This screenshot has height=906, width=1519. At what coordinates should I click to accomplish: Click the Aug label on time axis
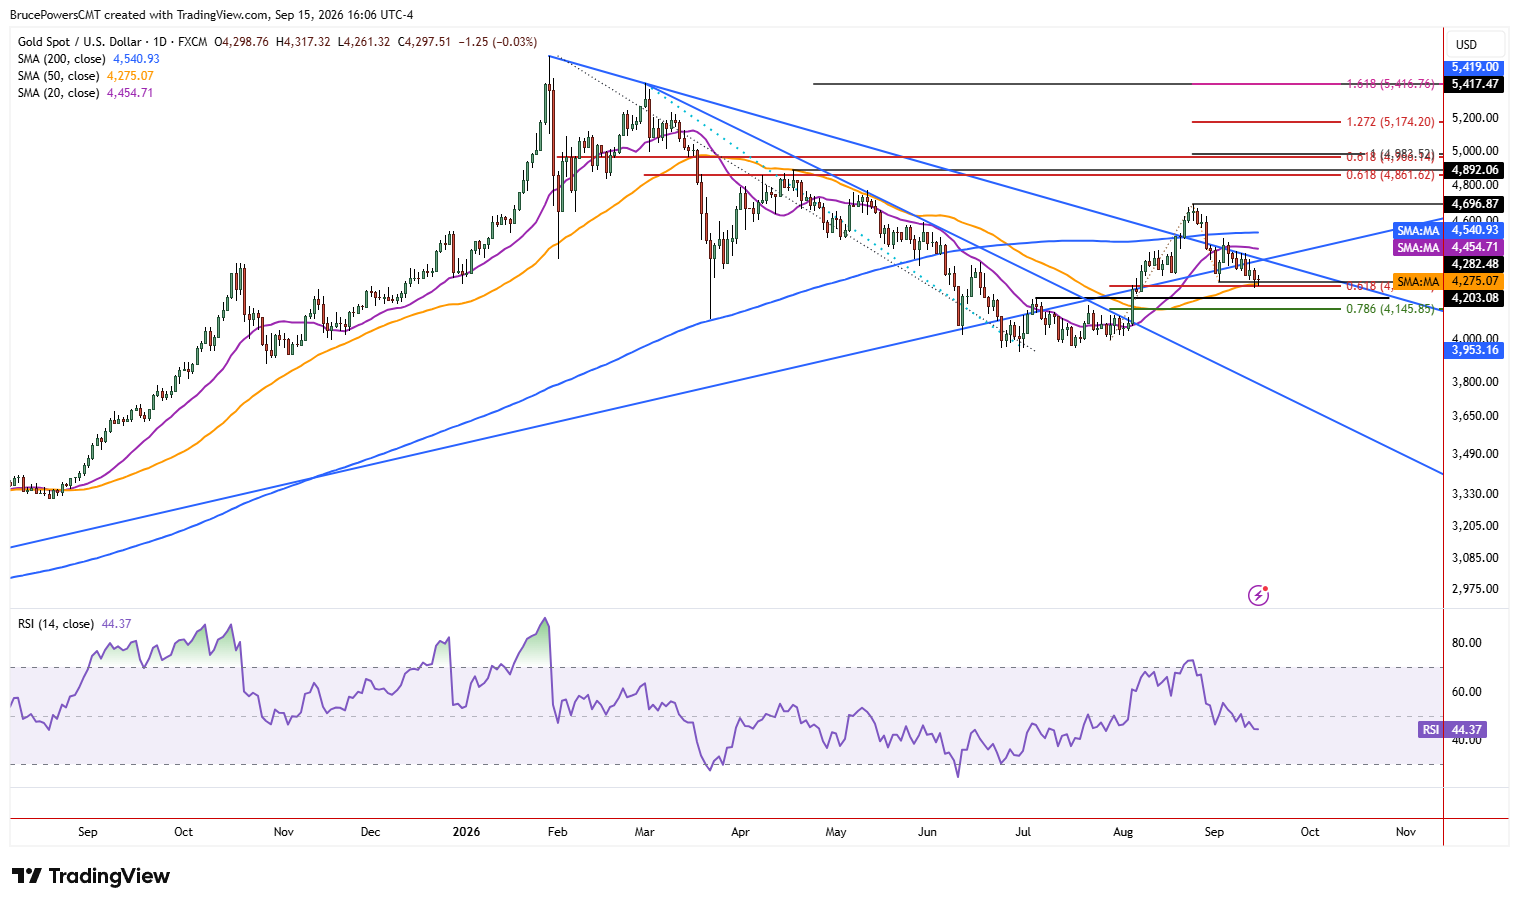[x=1123, y=832]
